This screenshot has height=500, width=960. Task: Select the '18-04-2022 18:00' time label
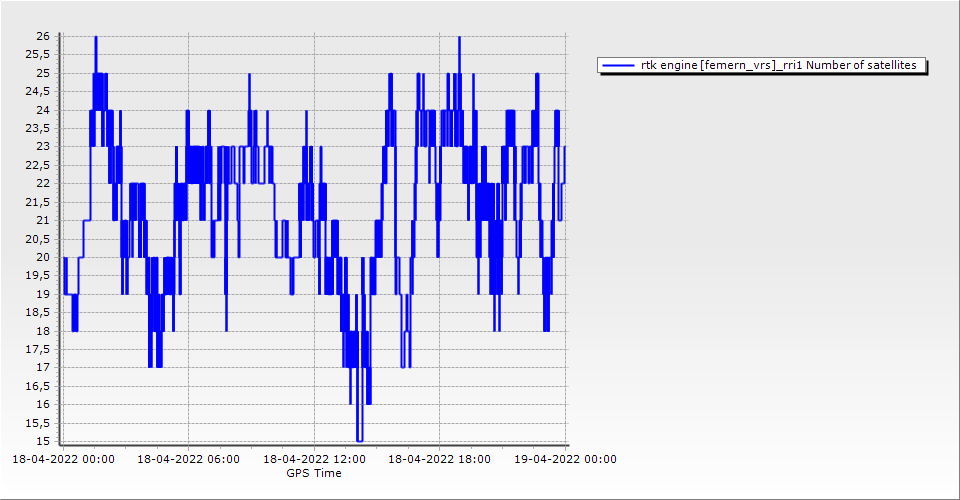coord(439,460)
